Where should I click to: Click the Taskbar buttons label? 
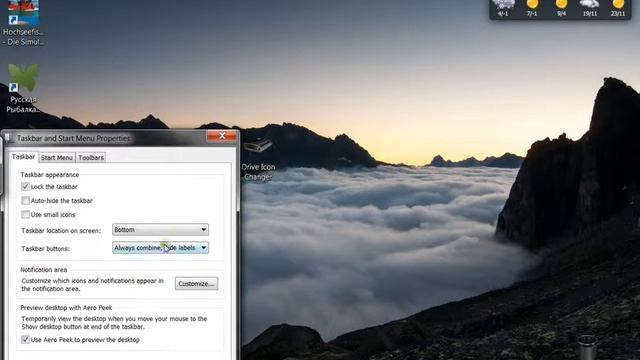coord(45,249)
